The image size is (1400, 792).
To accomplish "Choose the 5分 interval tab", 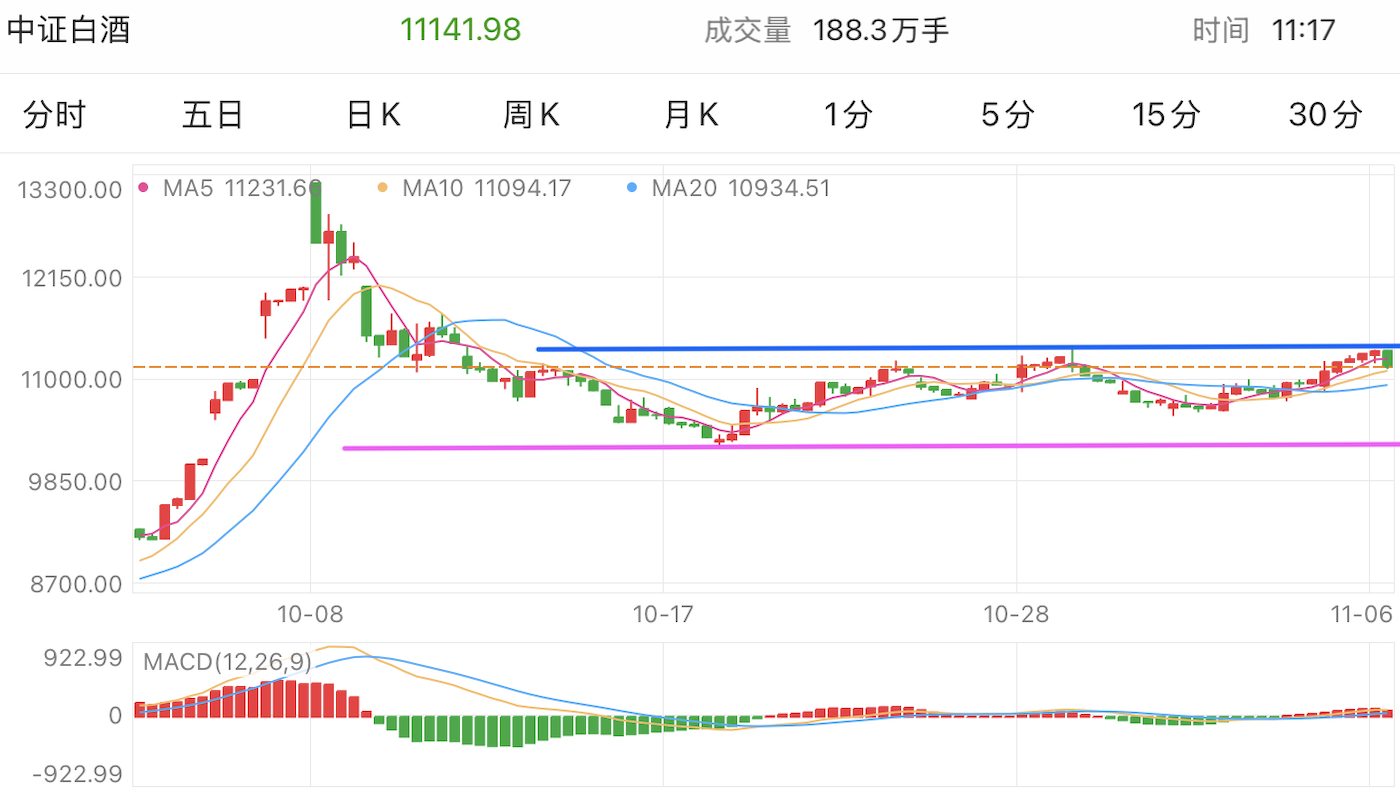I will (1007, 115).
